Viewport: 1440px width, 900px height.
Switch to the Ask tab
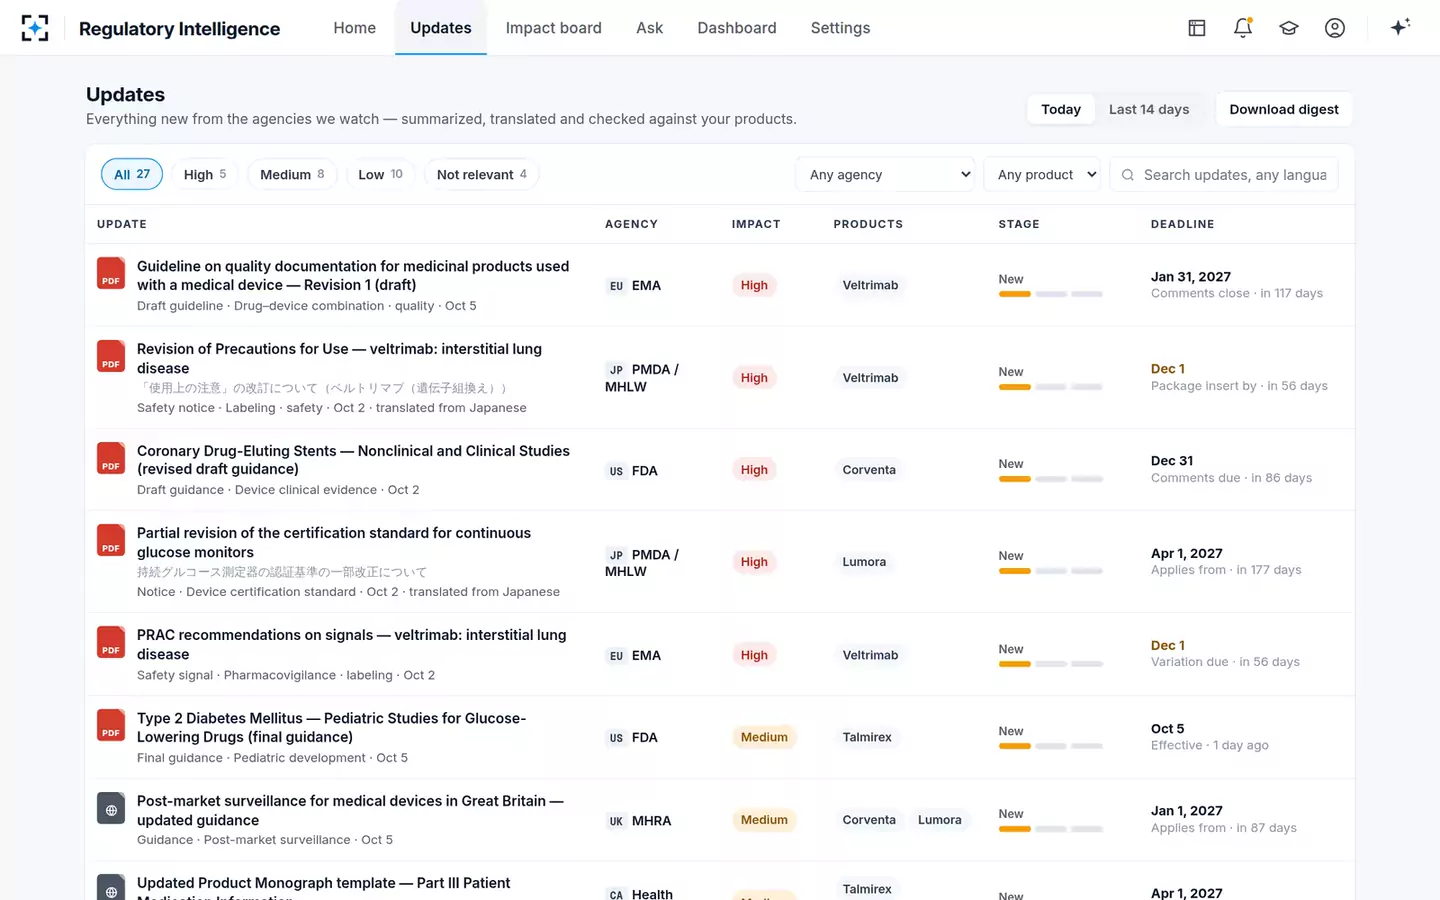pyautogui.click(x=650, y=28)
